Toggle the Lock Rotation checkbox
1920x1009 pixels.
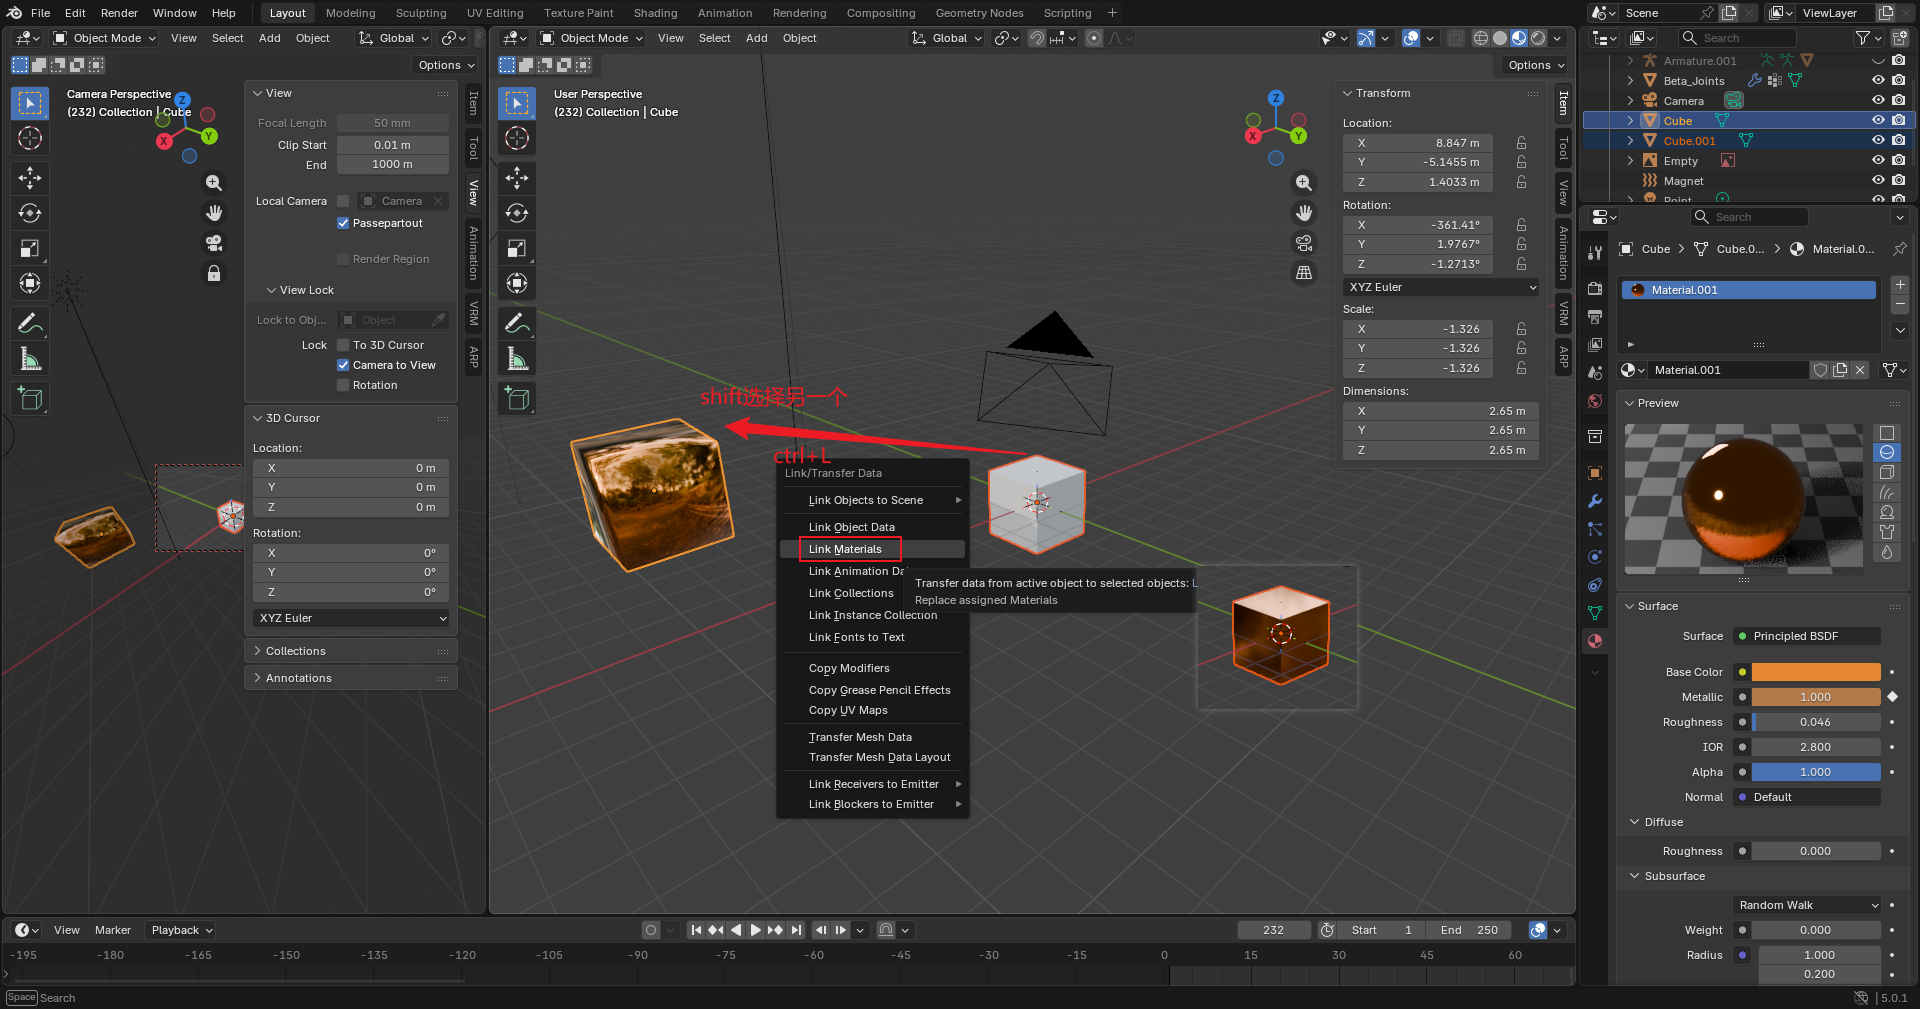(343, 385)
